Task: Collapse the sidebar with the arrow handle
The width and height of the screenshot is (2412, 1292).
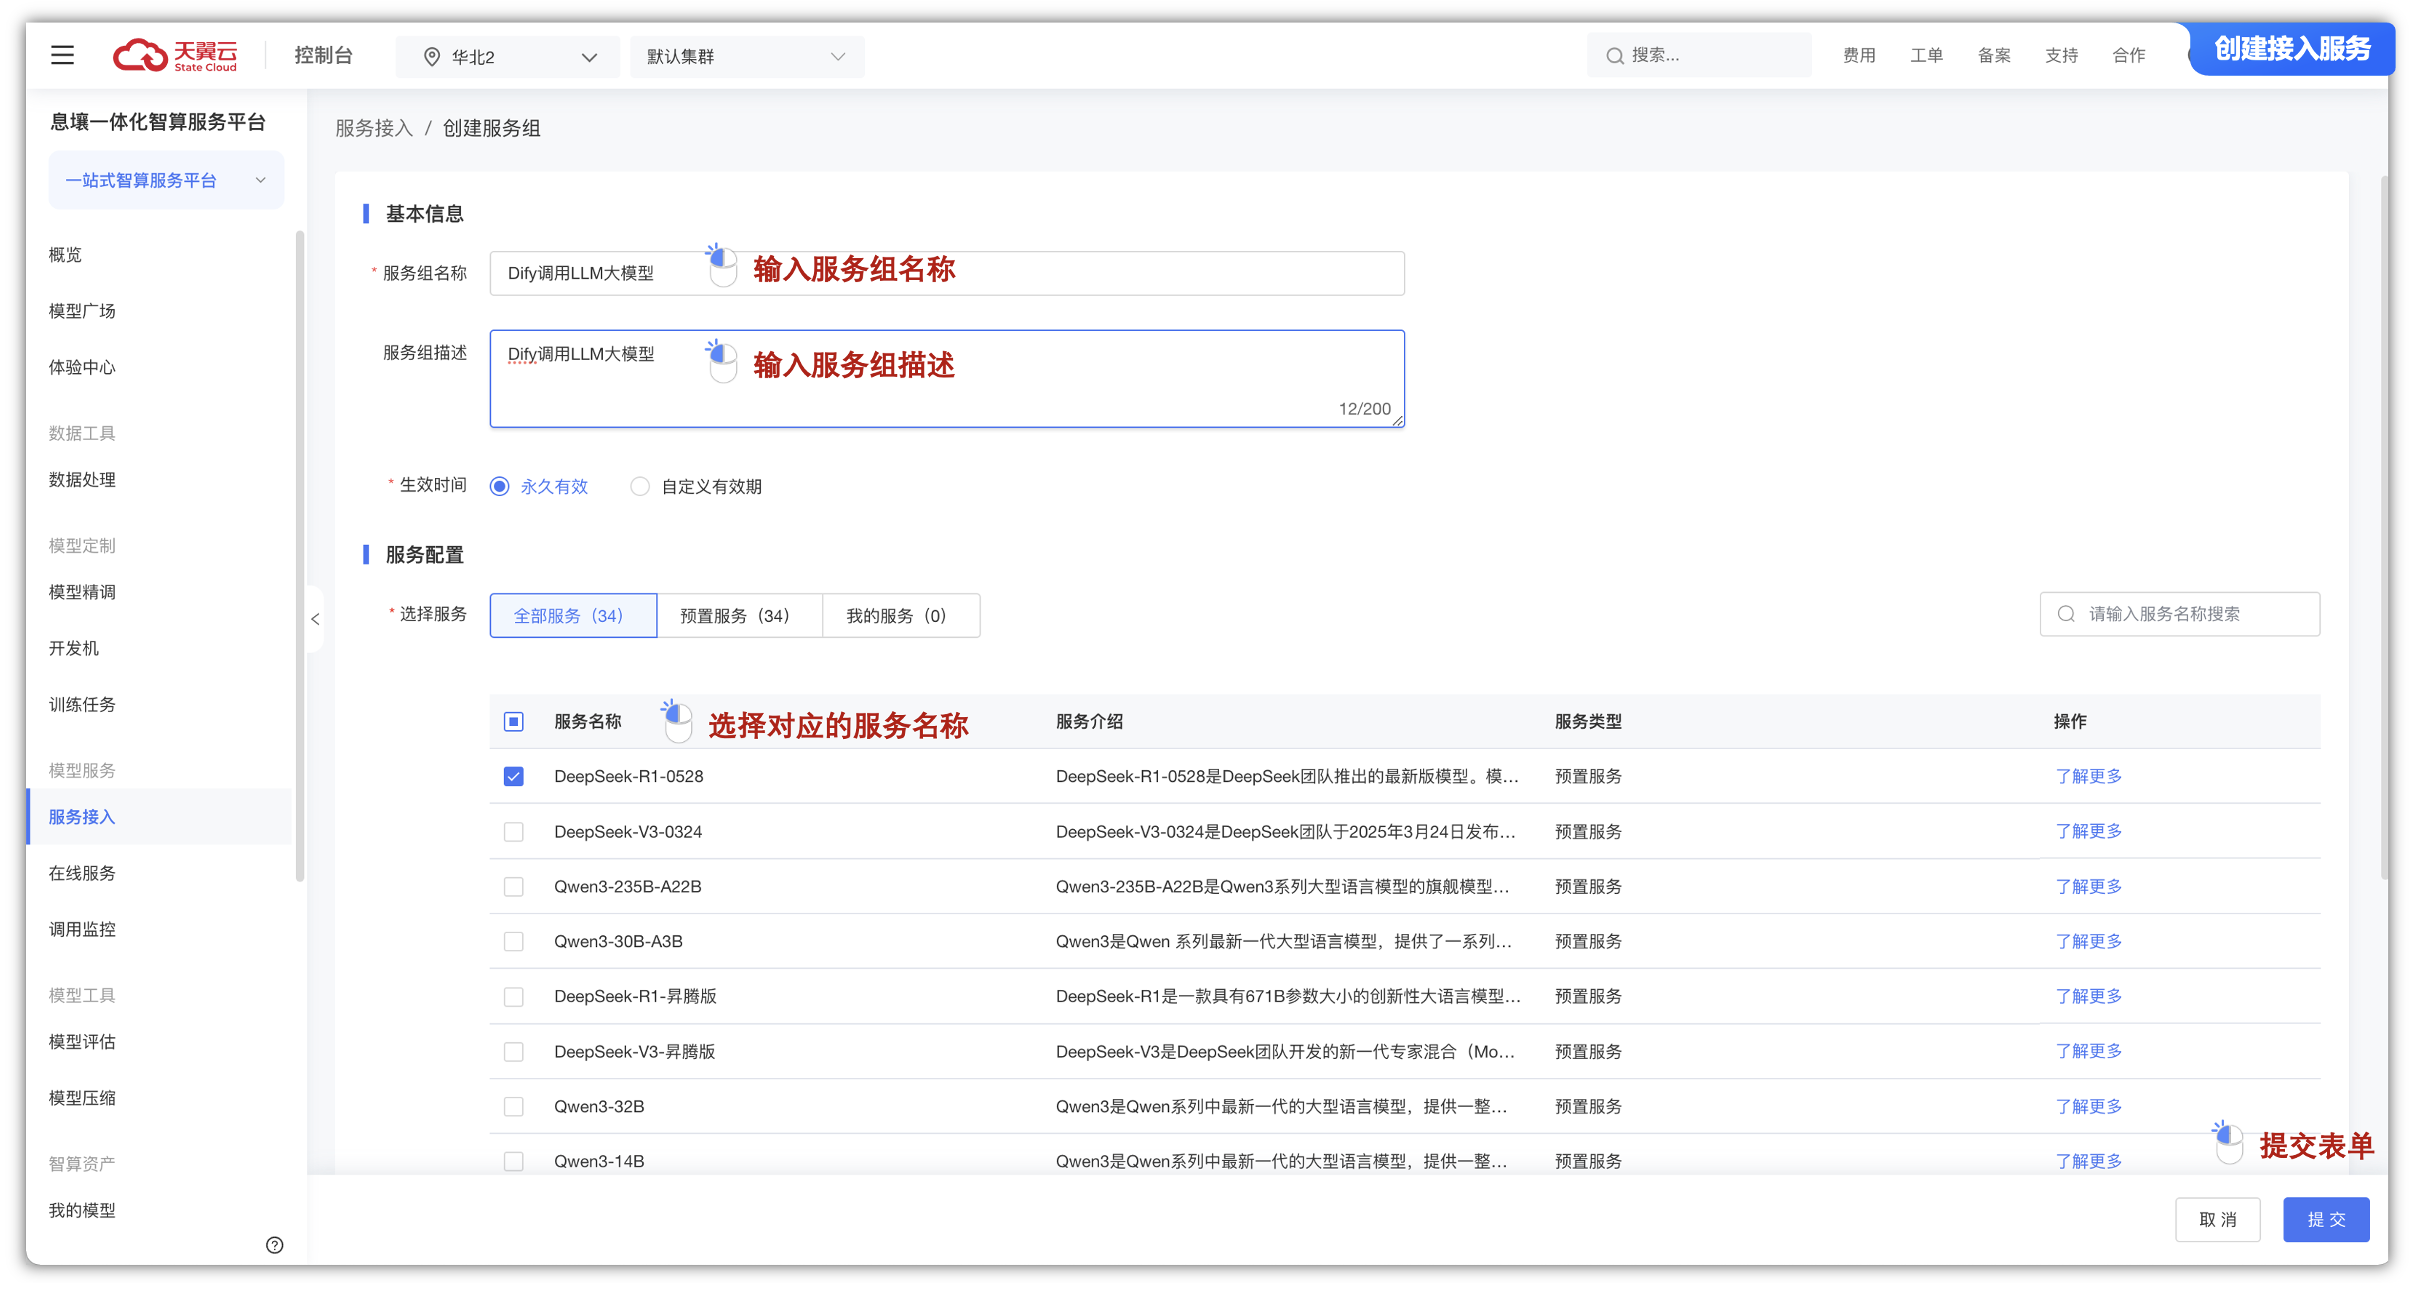Action: click(x=315, y=619)
